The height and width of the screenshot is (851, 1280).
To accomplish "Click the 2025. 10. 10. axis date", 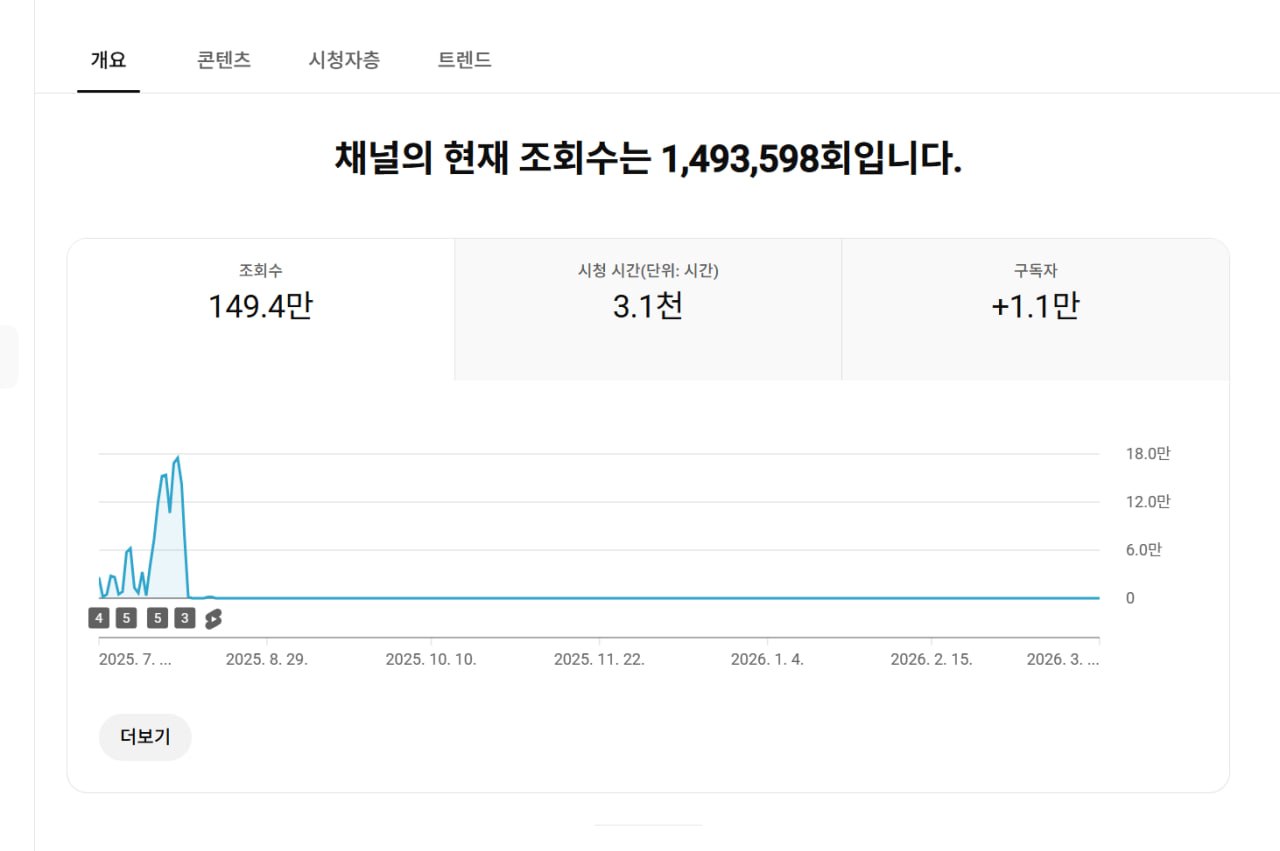I will pyautogui.click(x=431, y=660).
